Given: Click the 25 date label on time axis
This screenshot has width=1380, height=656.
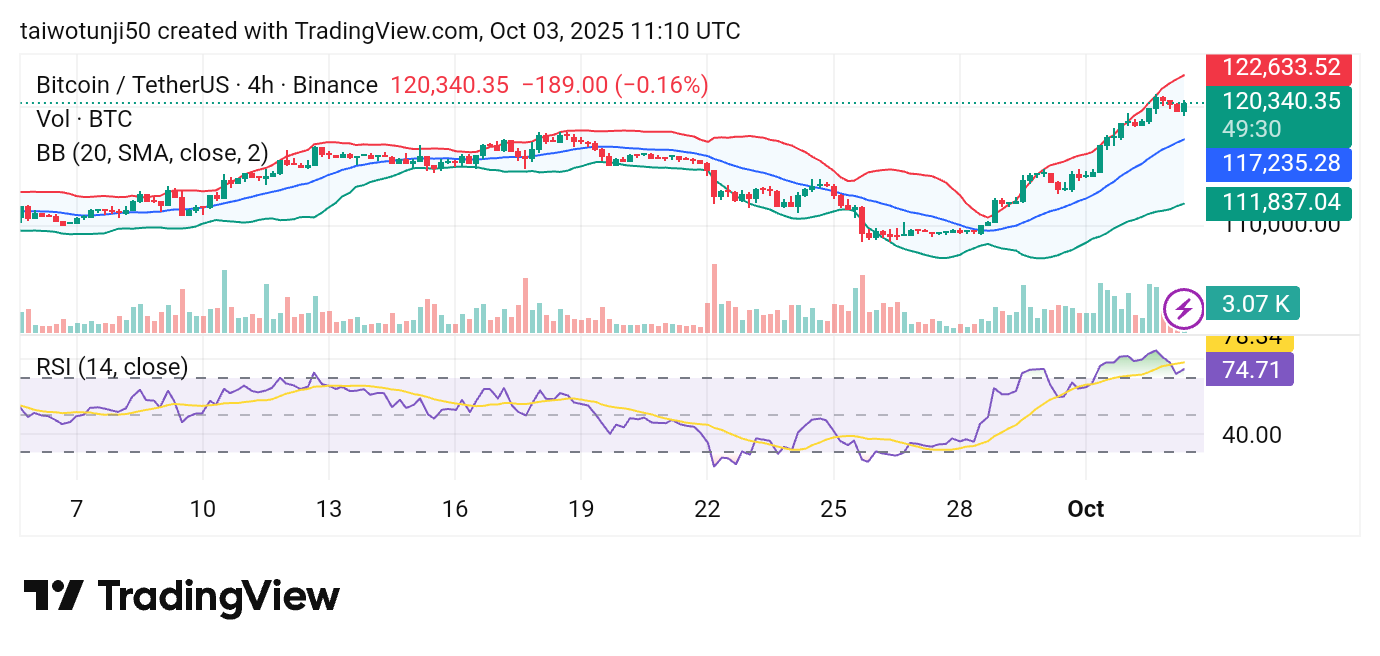Looking at the screenshot, I should tap(833, 509).
